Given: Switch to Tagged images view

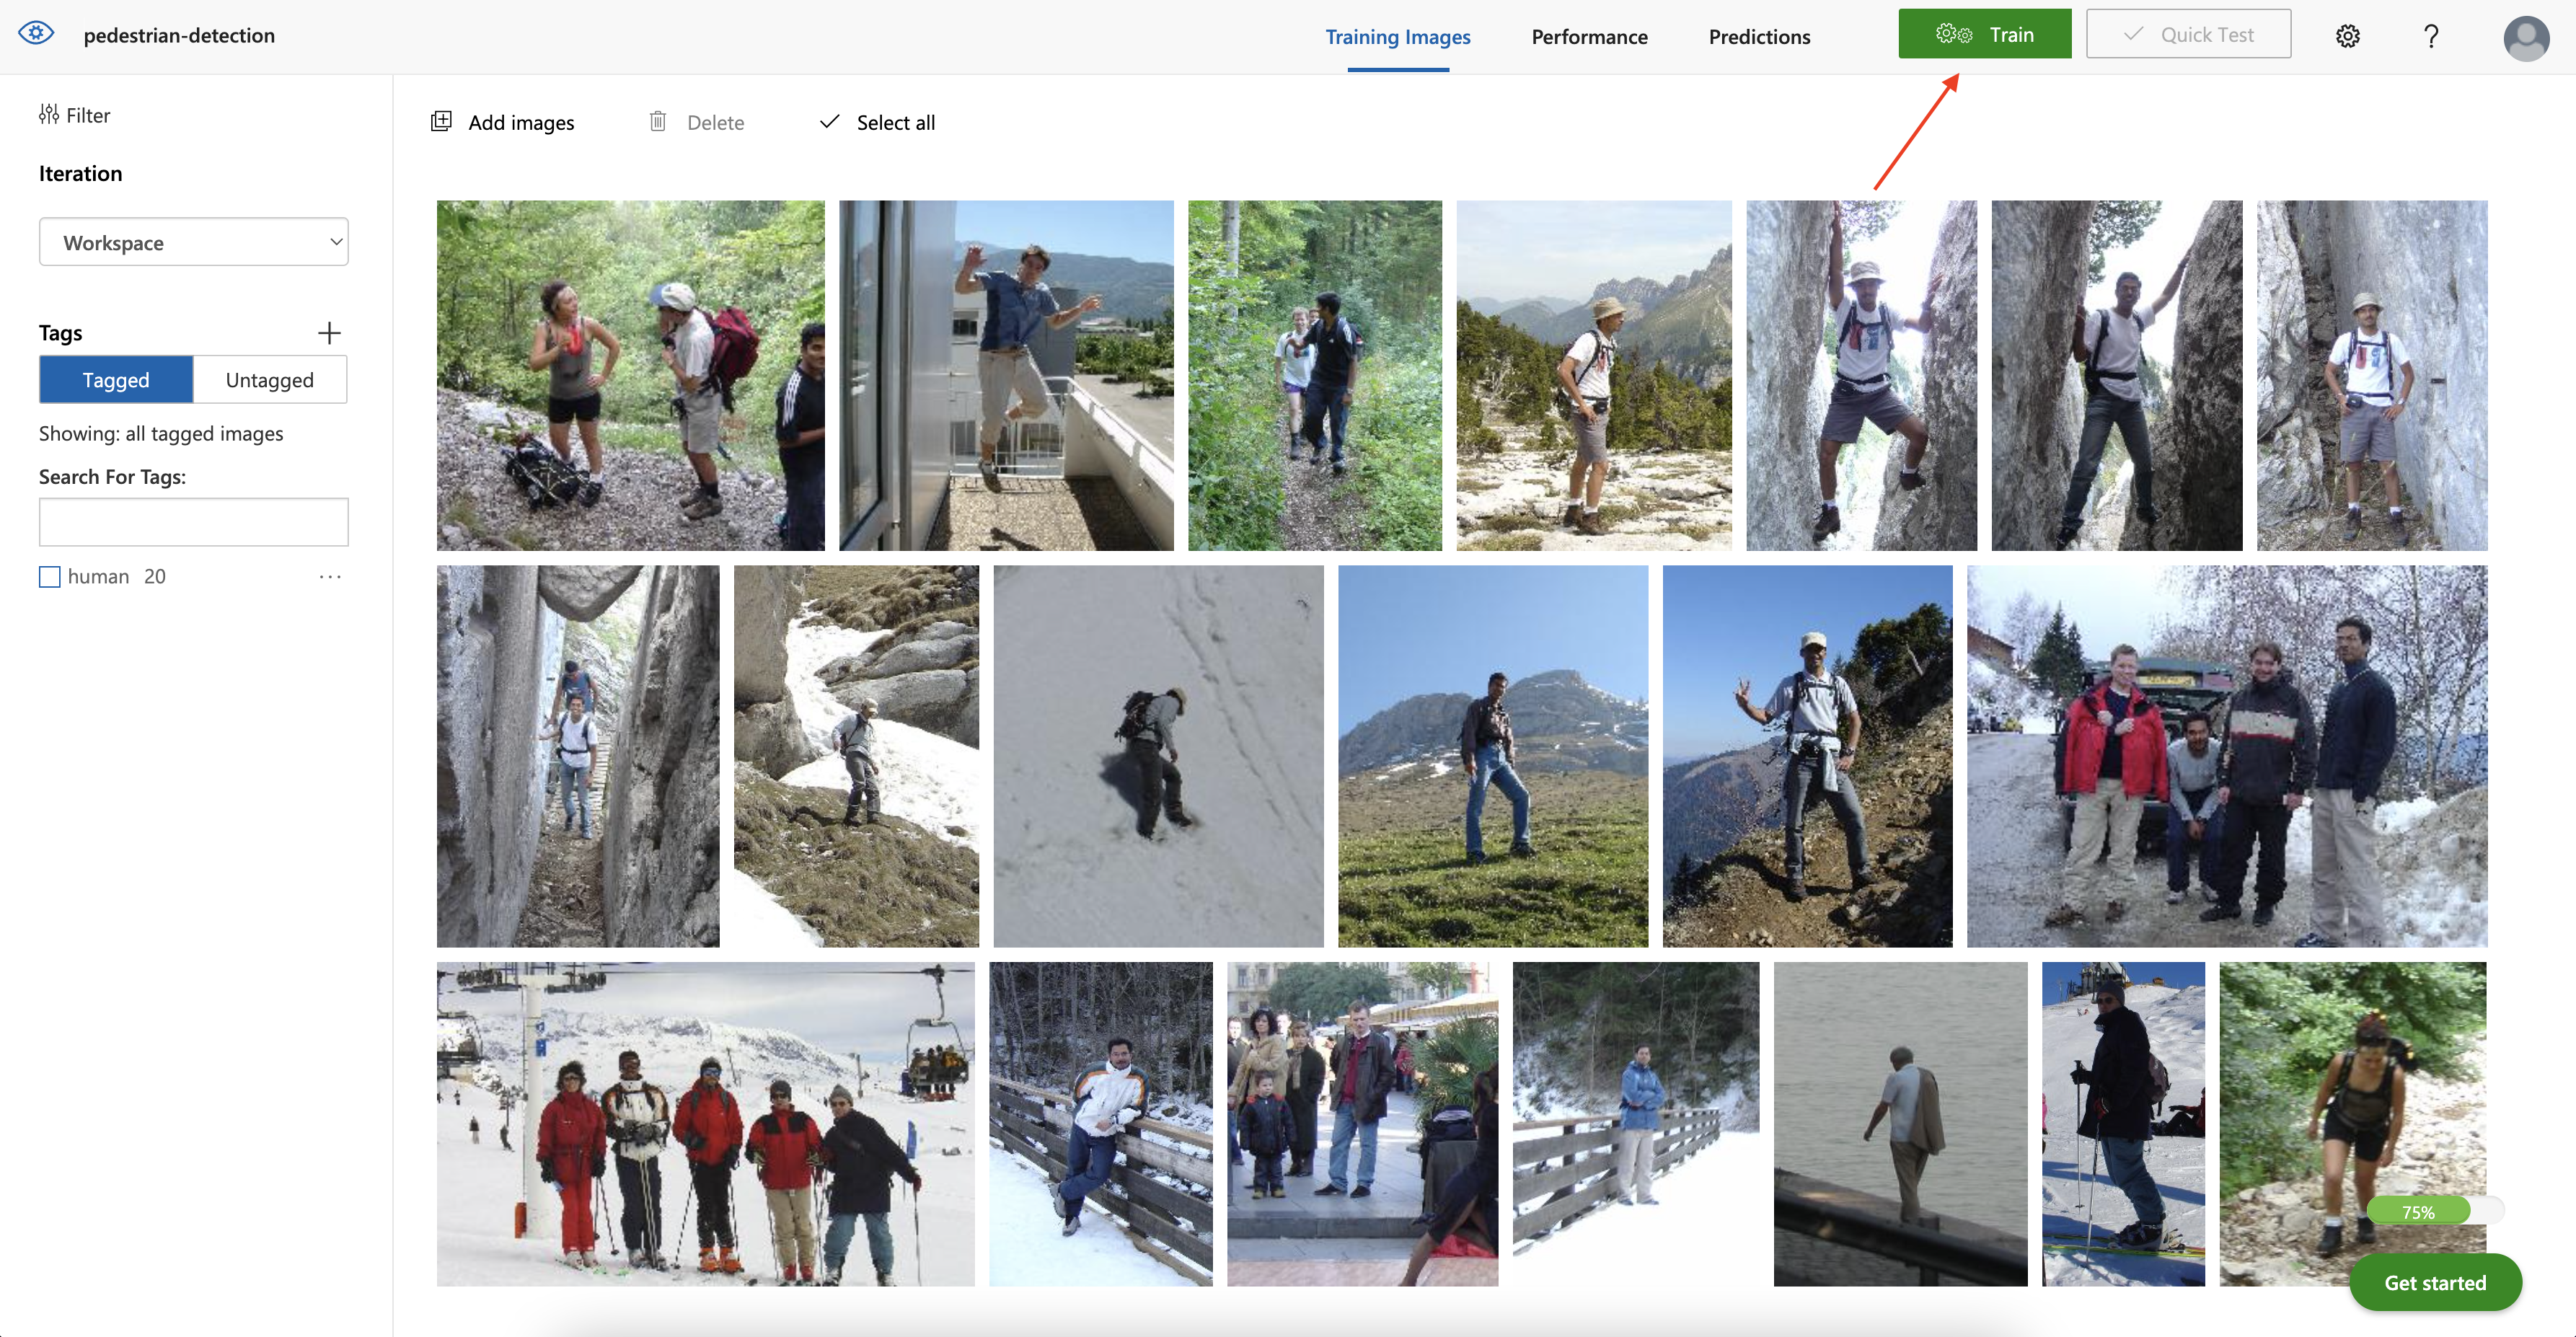Looking at the screenshot, I should 116,380.
